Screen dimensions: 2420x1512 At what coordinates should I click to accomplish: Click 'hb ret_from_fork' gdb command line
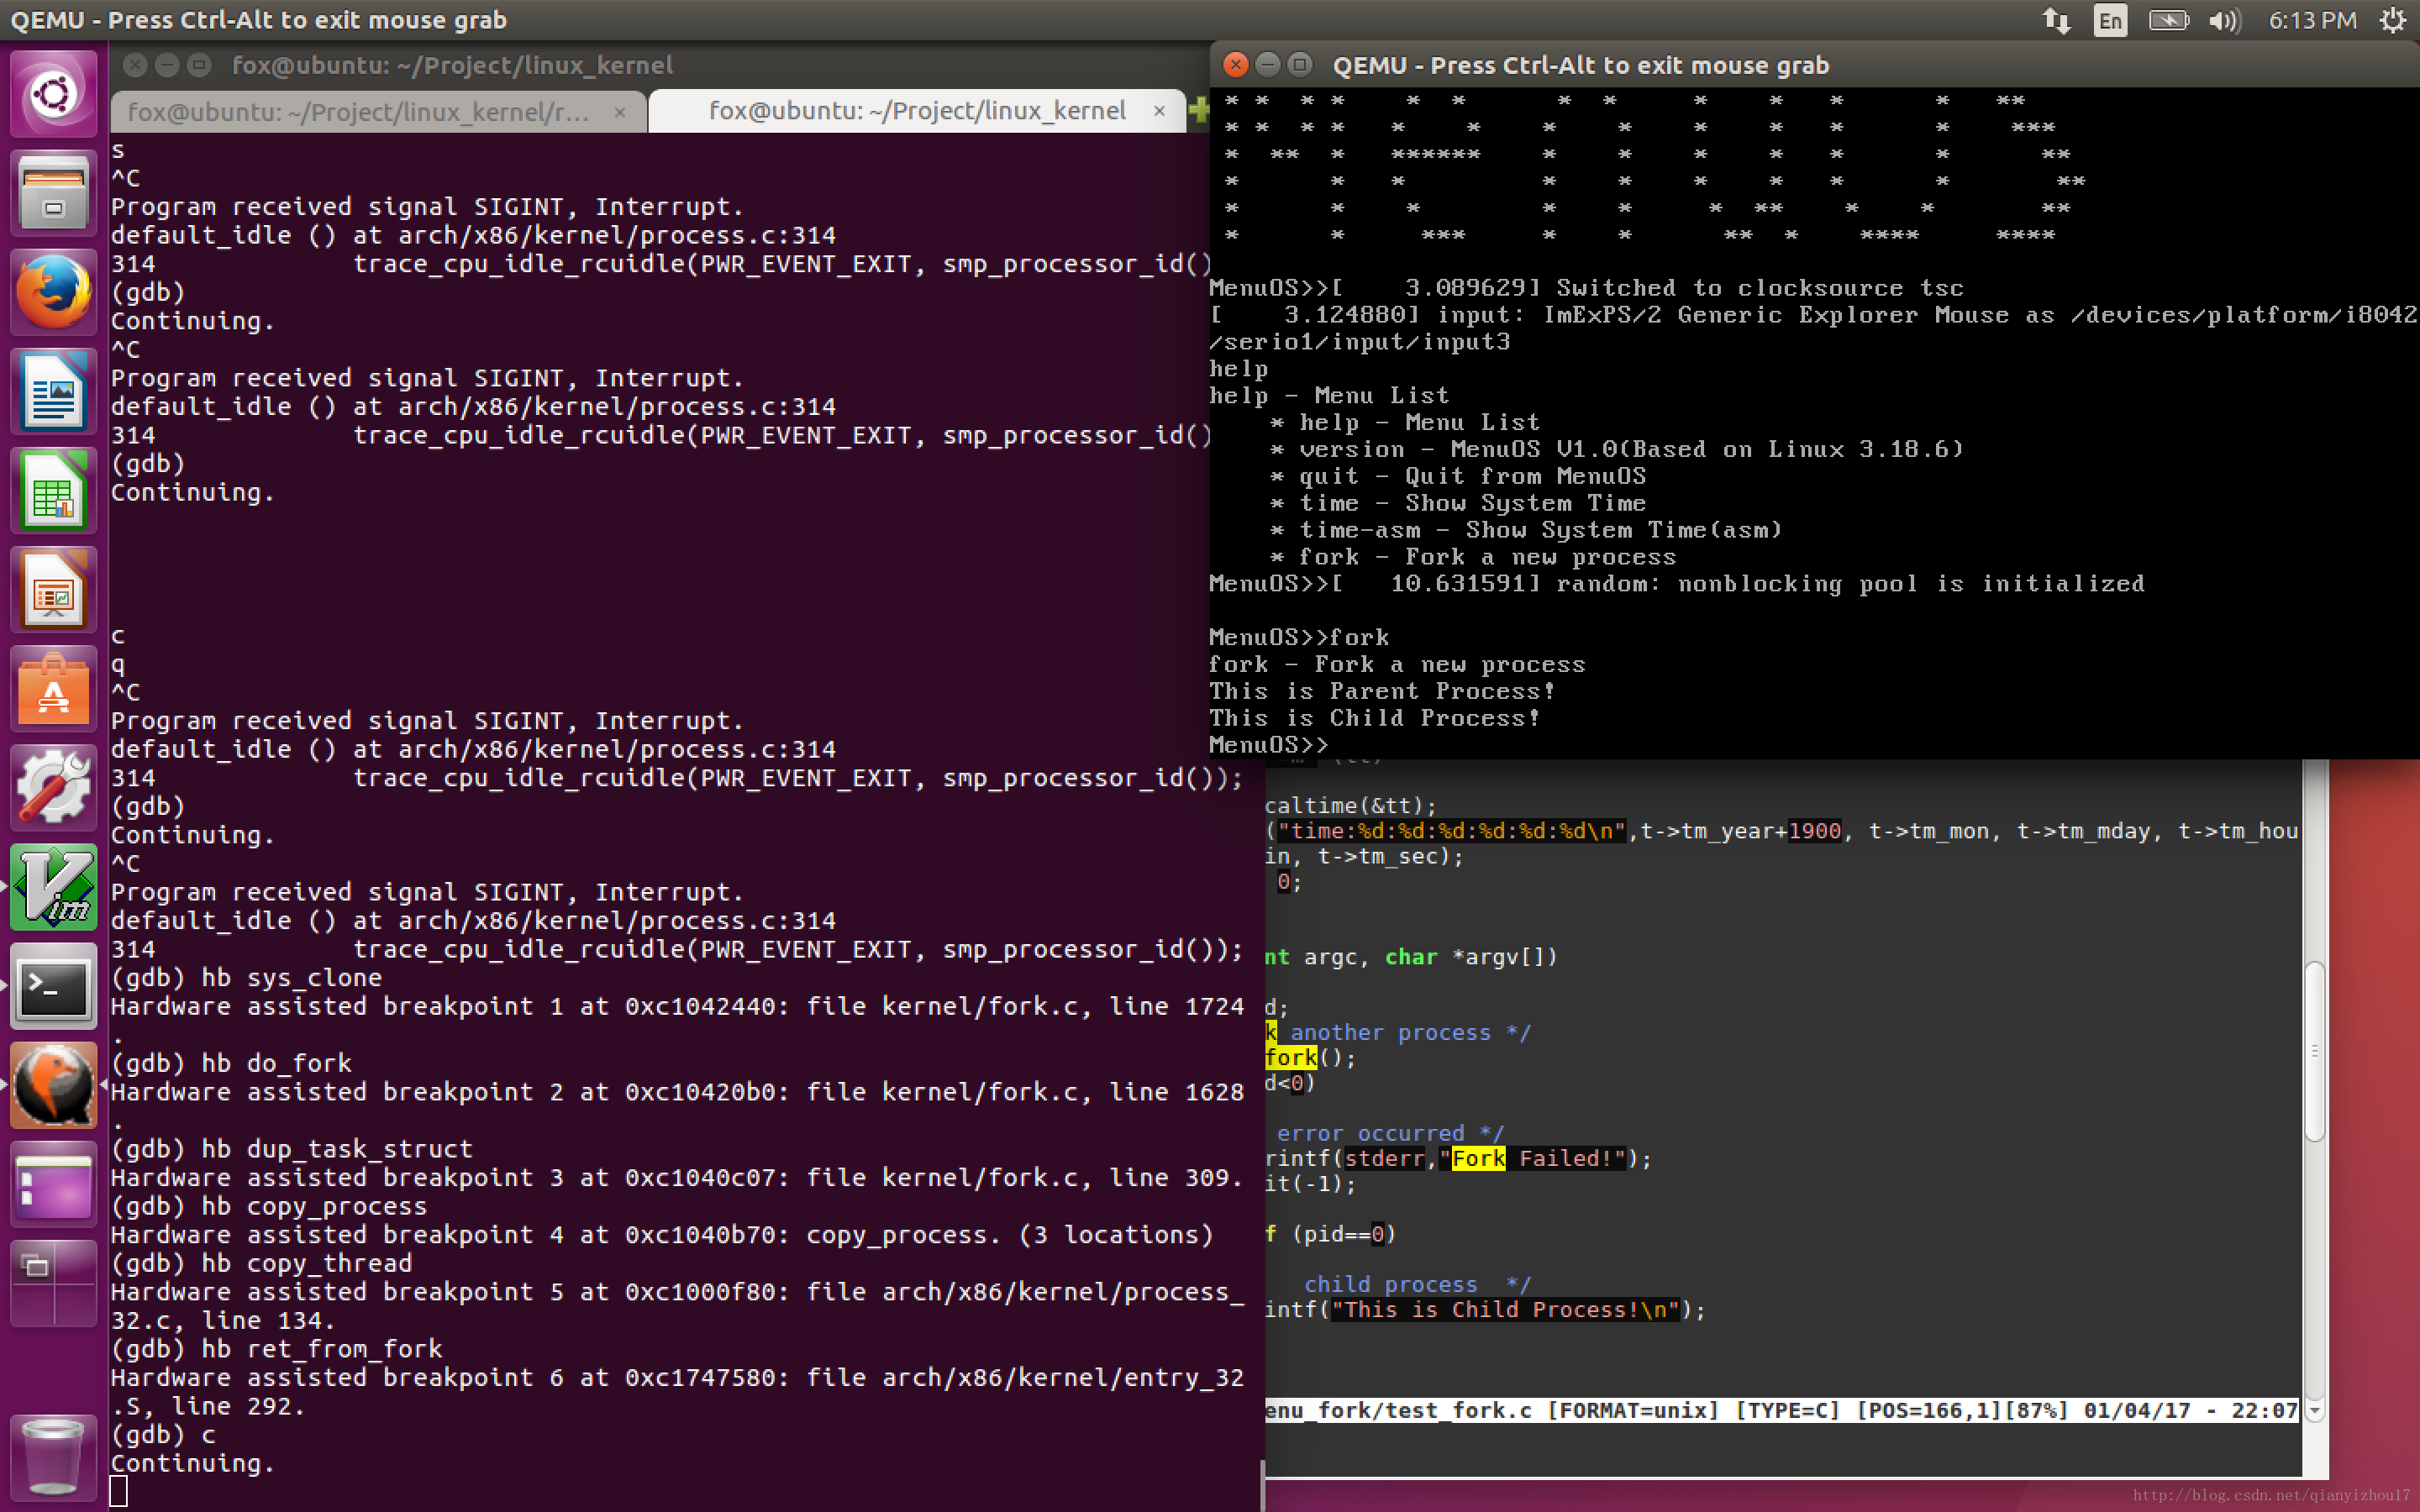tap(276, 1349)
